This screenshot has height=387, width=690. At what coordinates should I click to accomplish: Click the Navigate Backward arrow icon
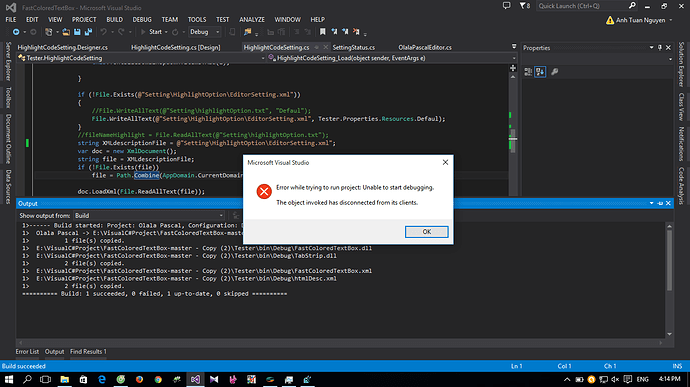click(16, 32)
